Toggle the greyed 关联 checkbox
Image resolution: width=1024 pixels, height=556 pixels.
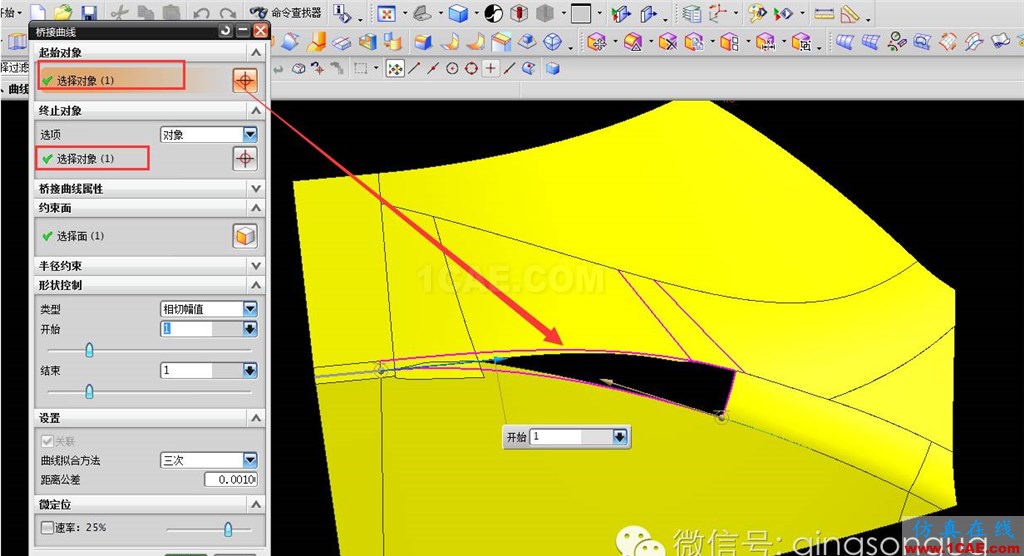pyautogui.click(x=47, y=441)
